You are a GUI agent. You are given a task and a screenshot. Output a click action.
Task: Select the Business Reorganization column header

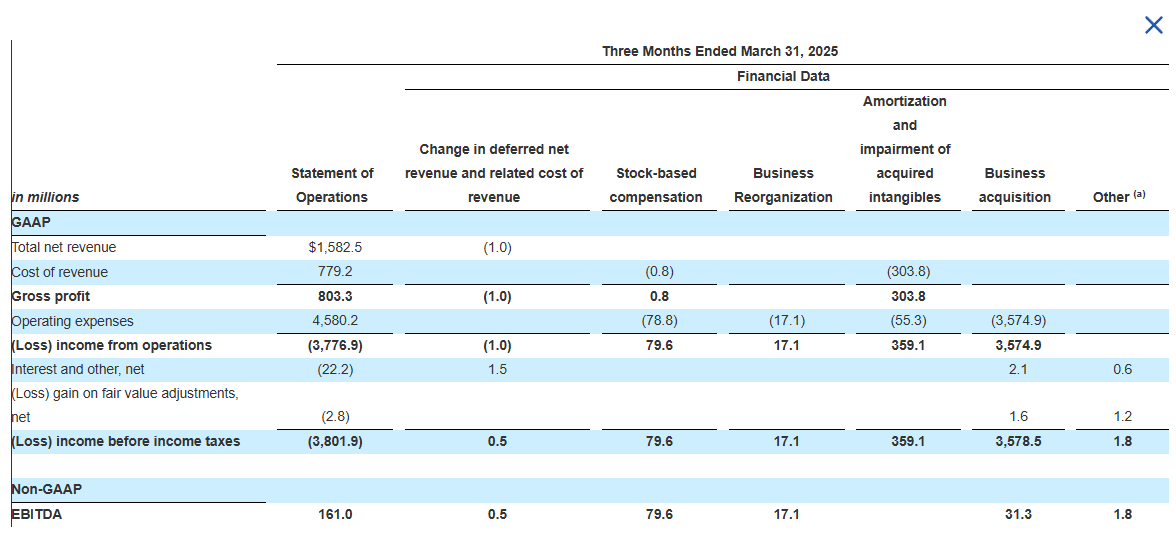pos(783,185)
